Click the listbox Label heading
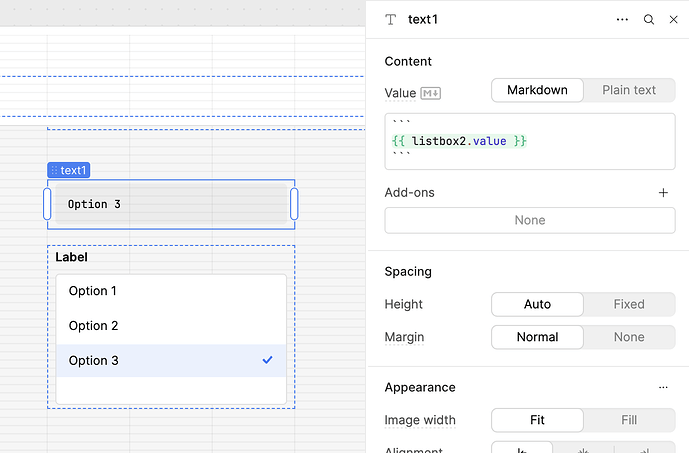Viewport: 689px width, 453px height. click(x=71, y=257)
